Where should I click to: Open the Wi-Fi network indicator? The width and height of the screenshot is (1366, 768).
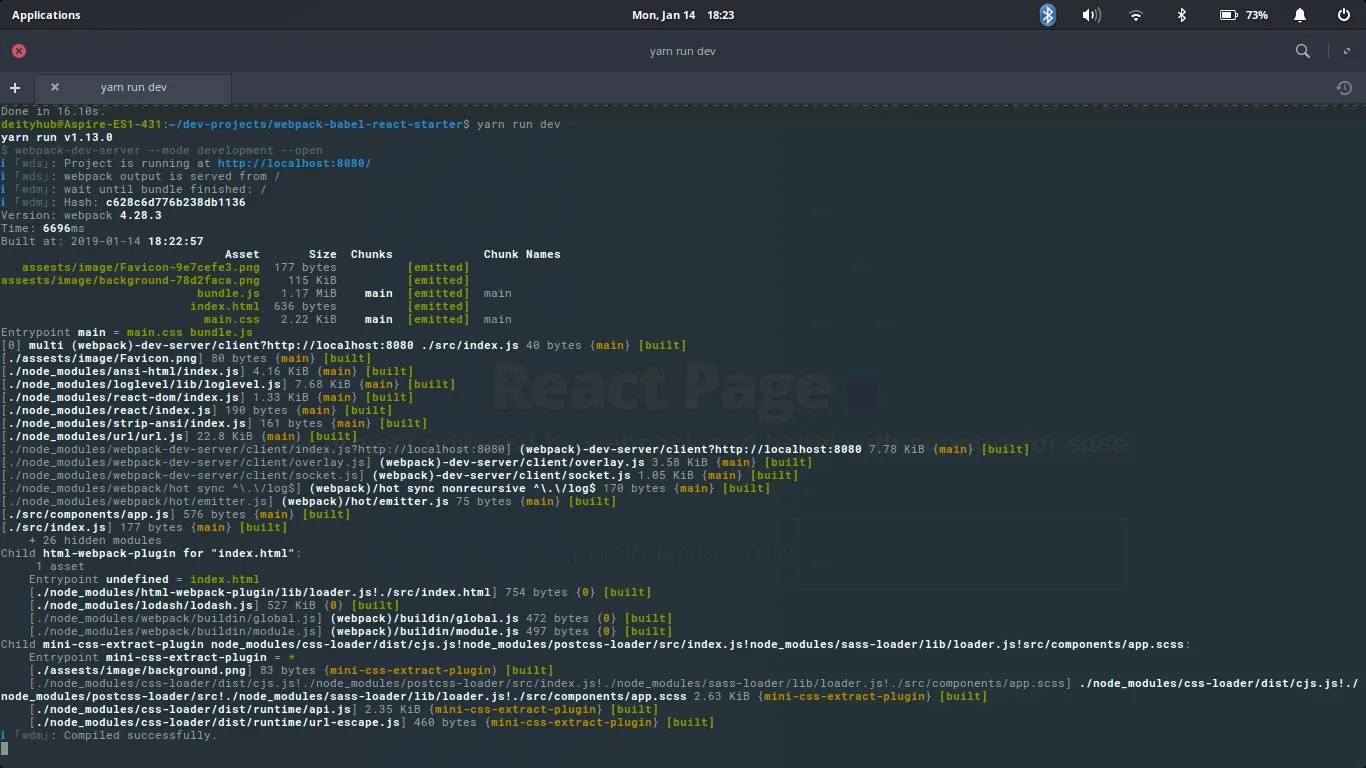point(1136,15)
